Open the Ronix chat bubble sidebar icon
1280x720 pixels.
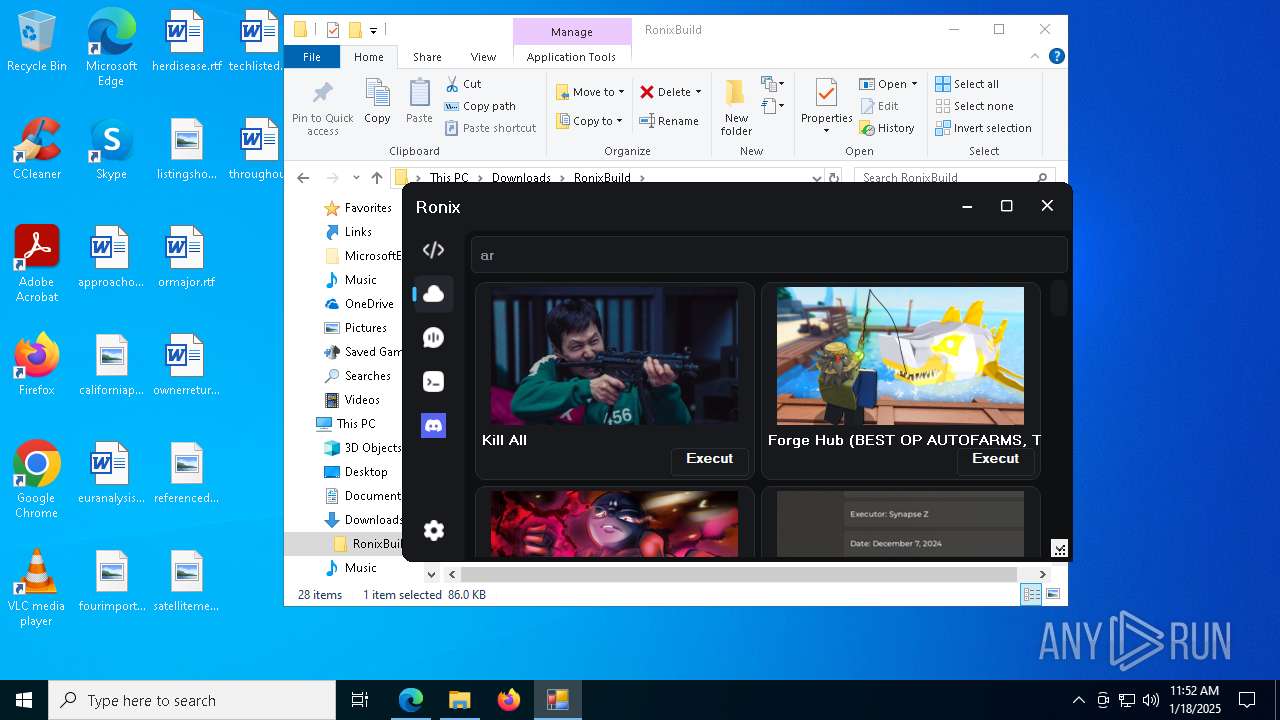pos(433,338)
